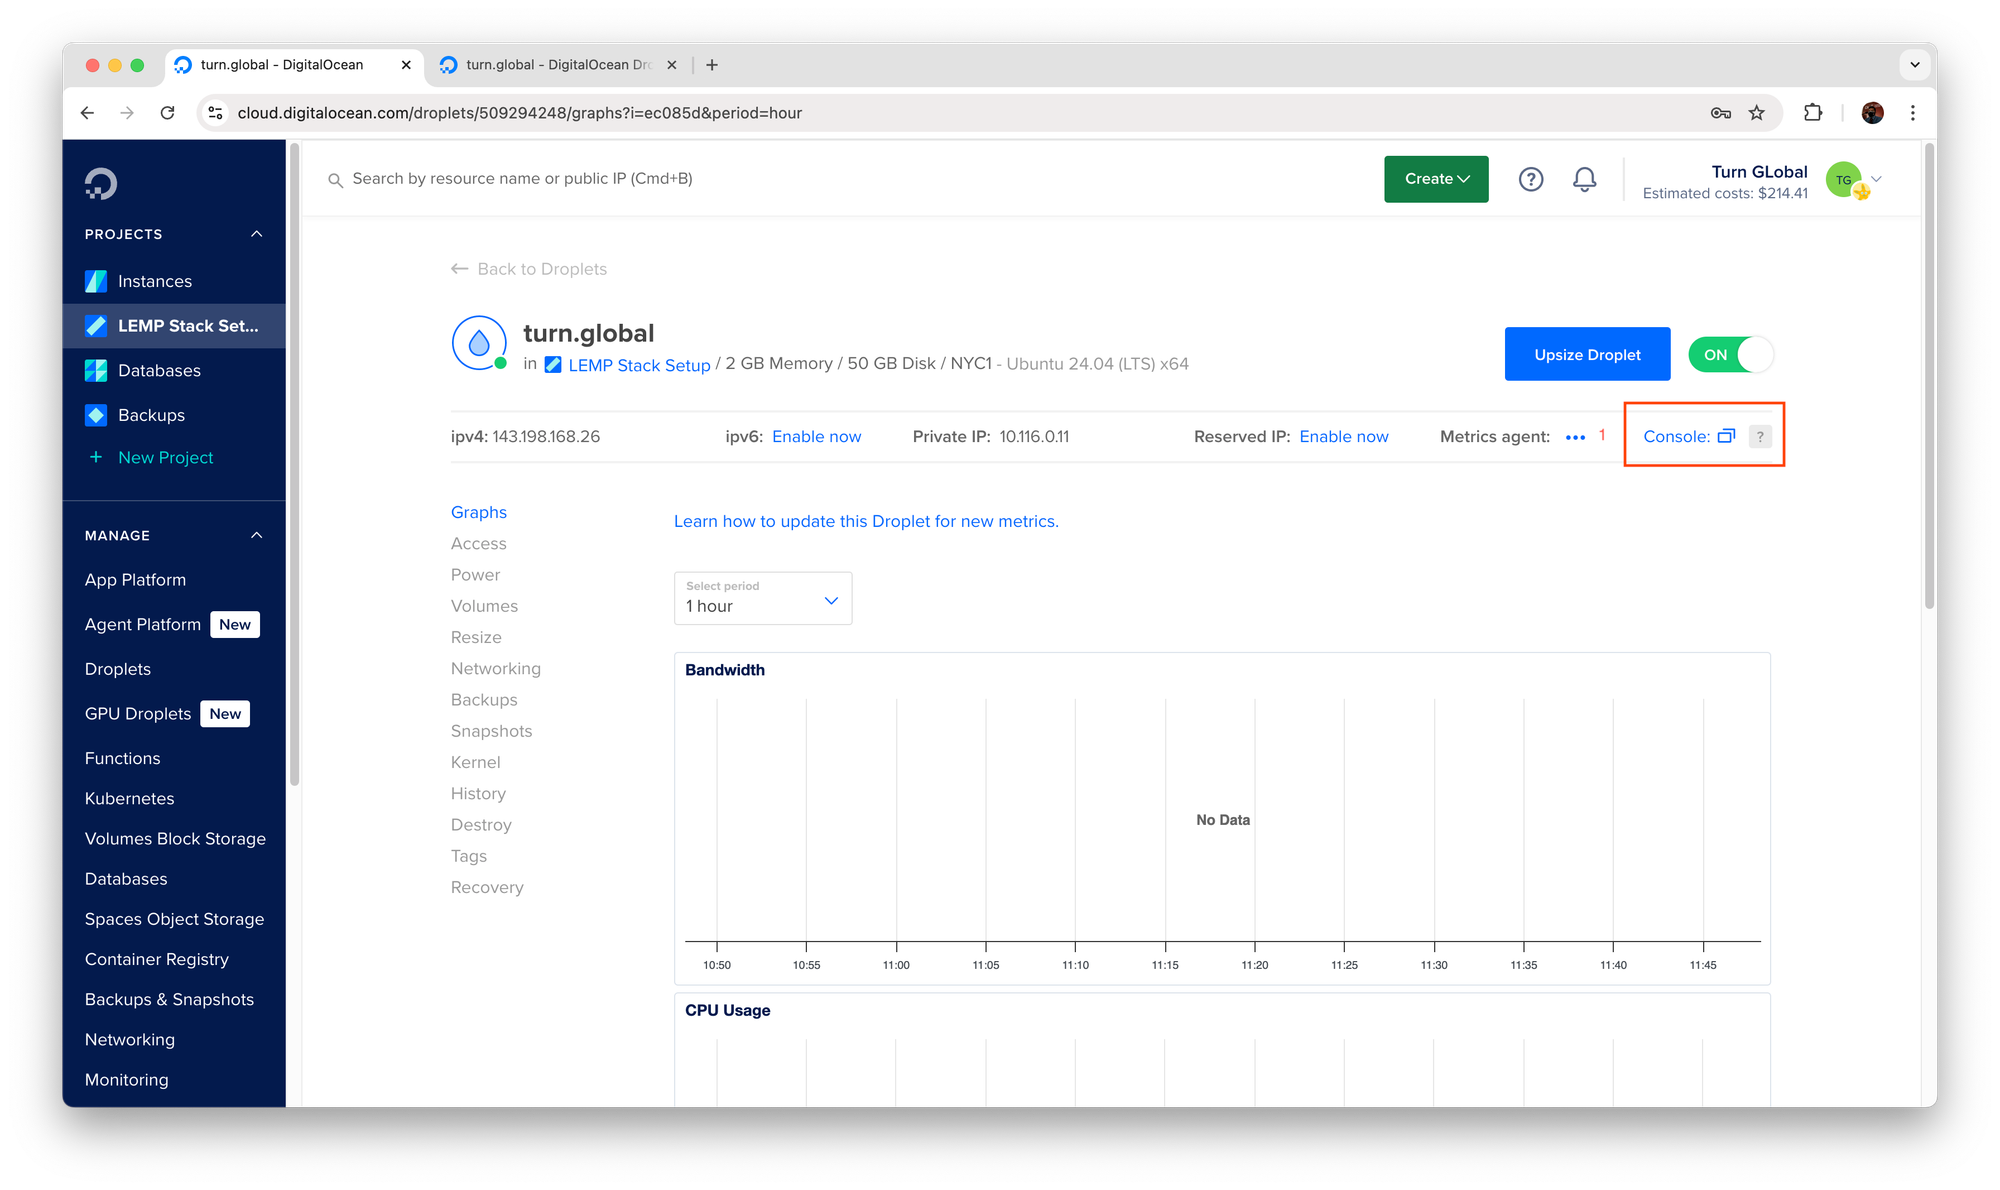This screenshot has height=1190, width=2000.
Task: Open the Select period 1 hour dropdown
Action: click(763, 598)
